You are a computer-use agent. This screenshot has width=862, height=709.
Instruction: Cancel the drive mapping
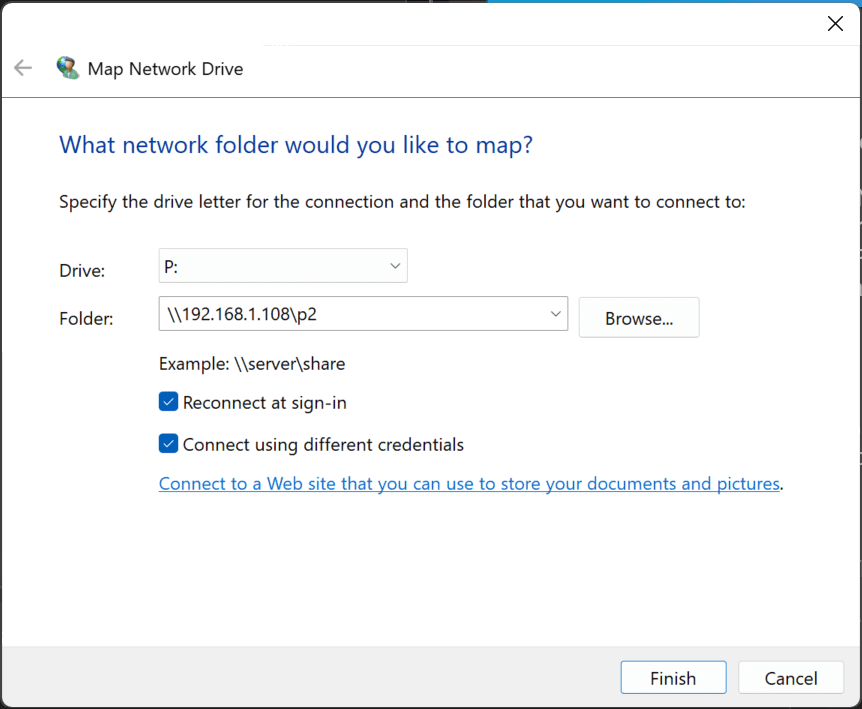(x=791, y=678)
